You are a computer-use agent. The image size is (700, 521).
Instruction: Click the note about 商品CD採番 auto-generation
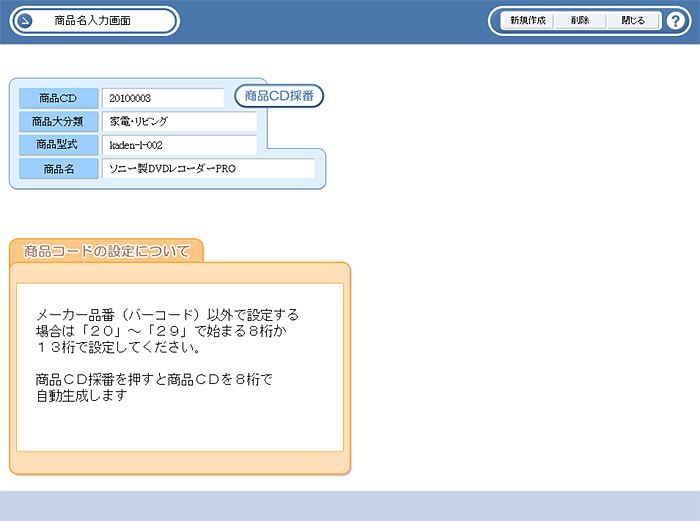pyautogui.click(x=153, y=388)
